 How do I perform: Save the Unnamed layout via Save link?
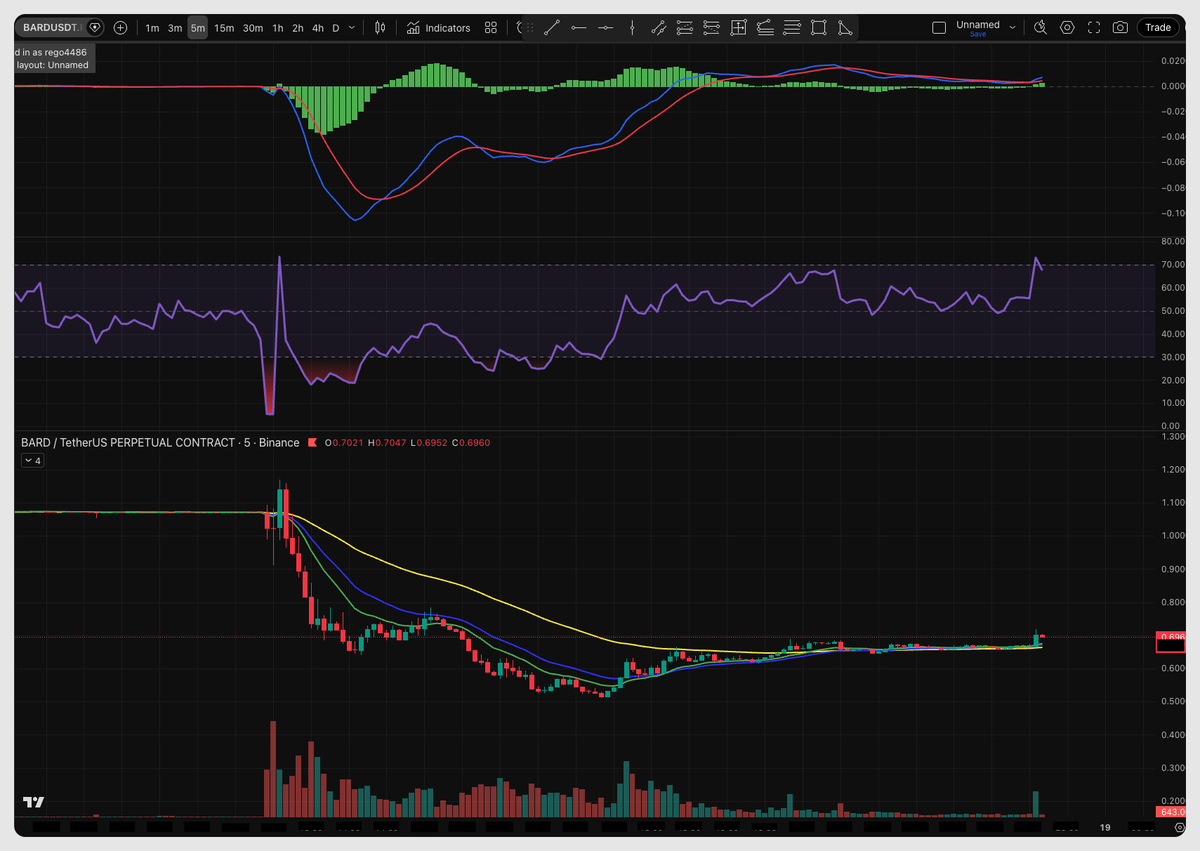click(x=978, y=34)
